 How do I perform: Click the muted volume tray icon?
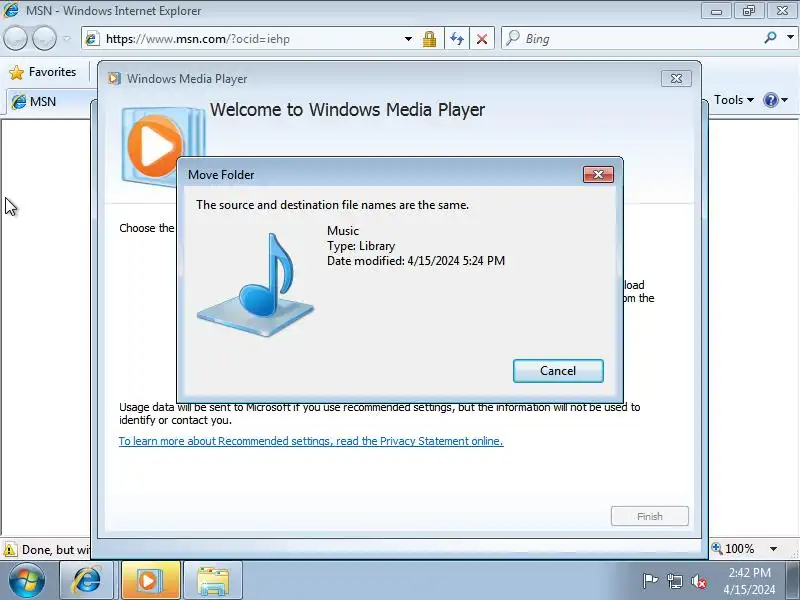699,581
